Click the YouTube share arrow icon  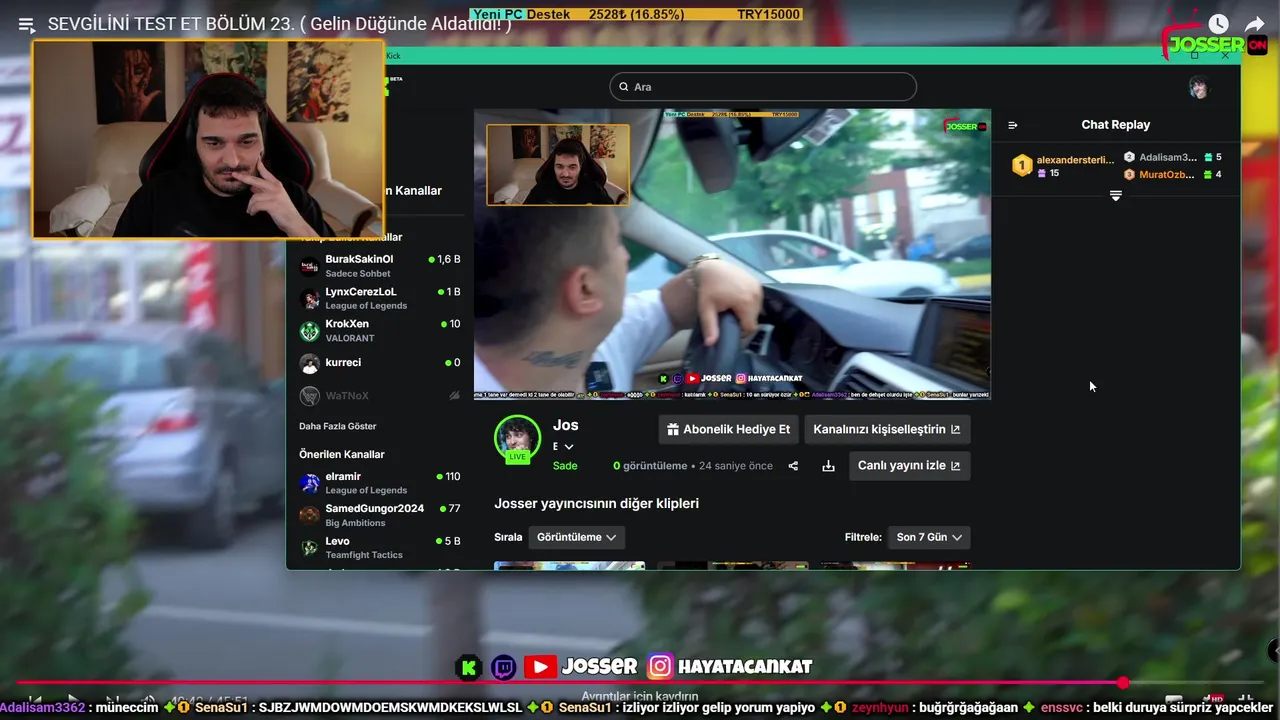click(x=1255, y=24)
